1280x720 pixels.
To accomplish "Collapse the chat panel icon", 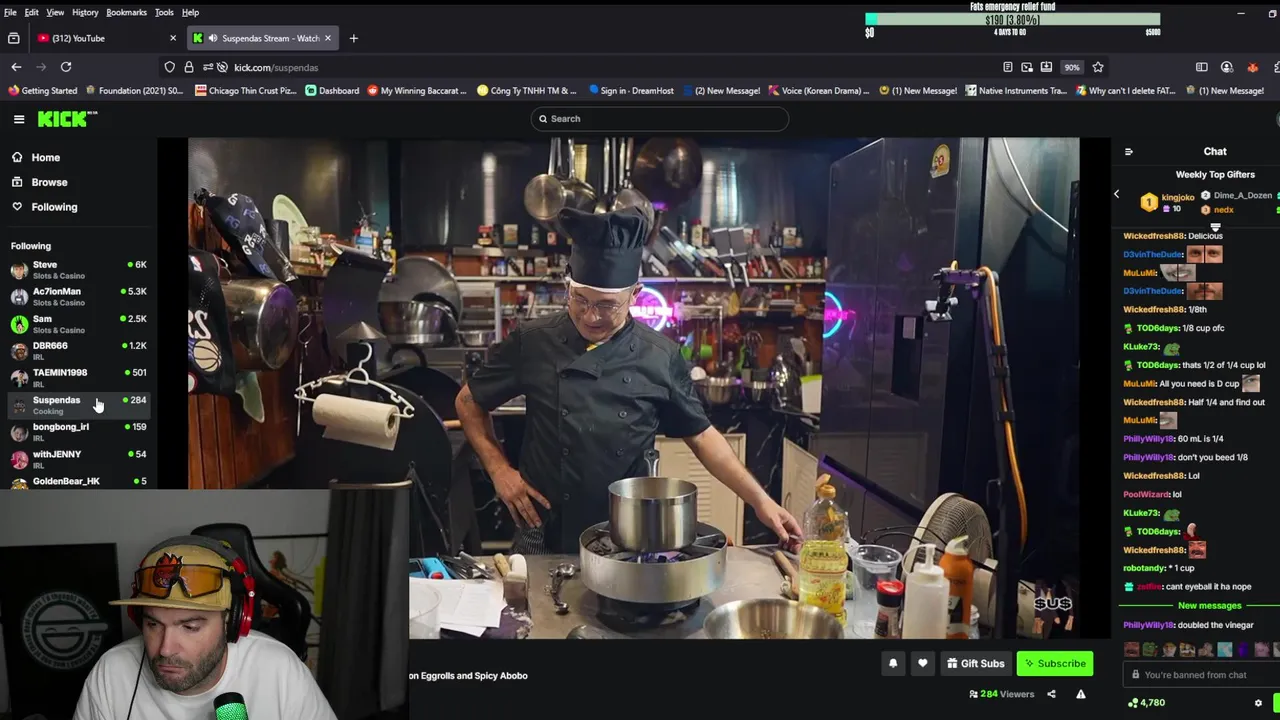I will (x=1129, y=152).
